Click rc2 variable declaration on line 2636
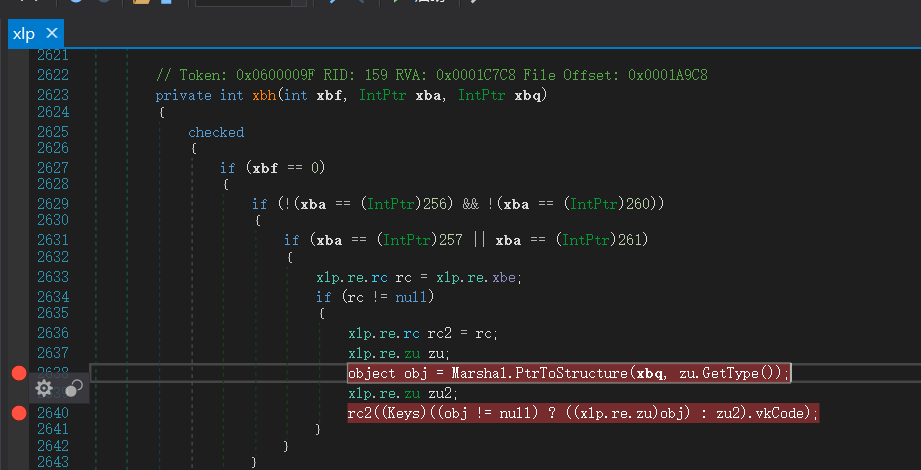Screen dimensions: 921x470 tap(441, 334)
